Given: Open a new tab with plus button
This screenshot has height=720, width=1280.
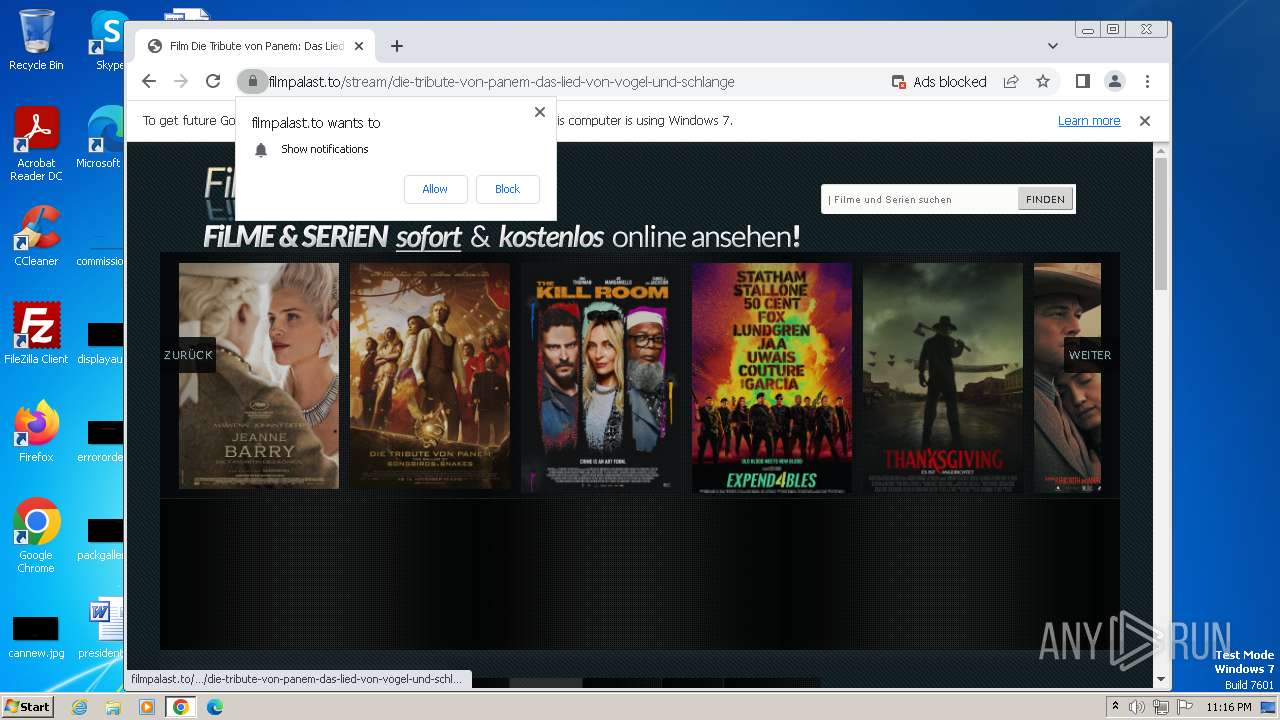Looking at the screenshot, I should tap(397, 46).
